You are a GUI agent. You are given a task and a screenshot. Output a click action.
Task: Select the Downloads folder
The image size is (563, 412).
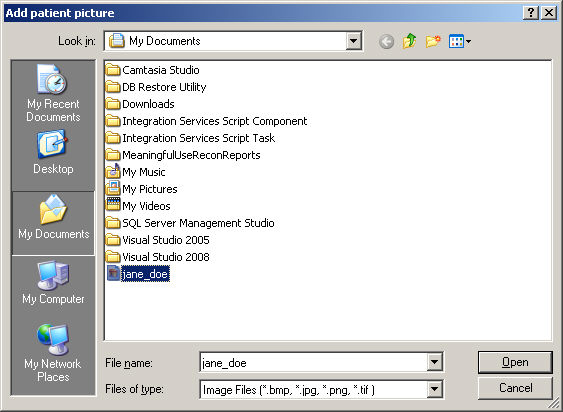140,104
